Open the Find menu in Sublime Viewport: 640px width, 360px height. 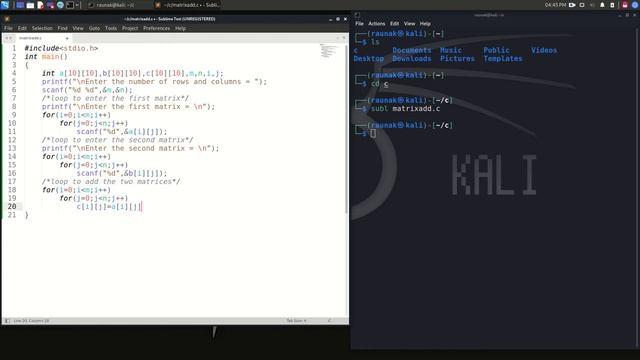click(x=62, y=28)
